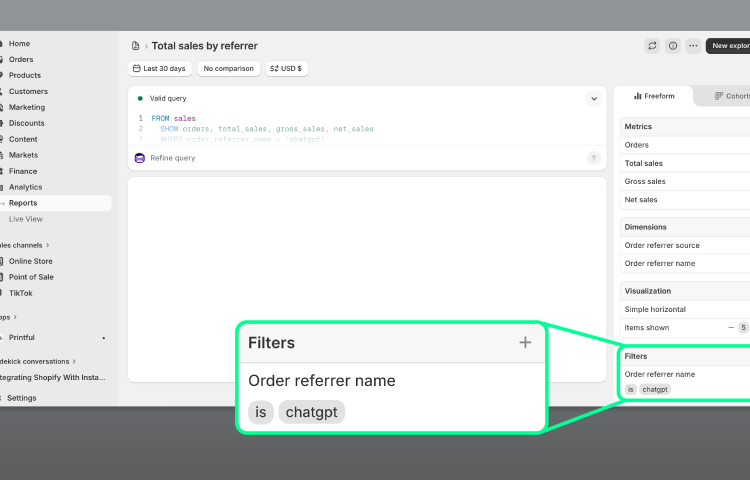
Task: Open Live View under Reports
Action: point(26,219)
